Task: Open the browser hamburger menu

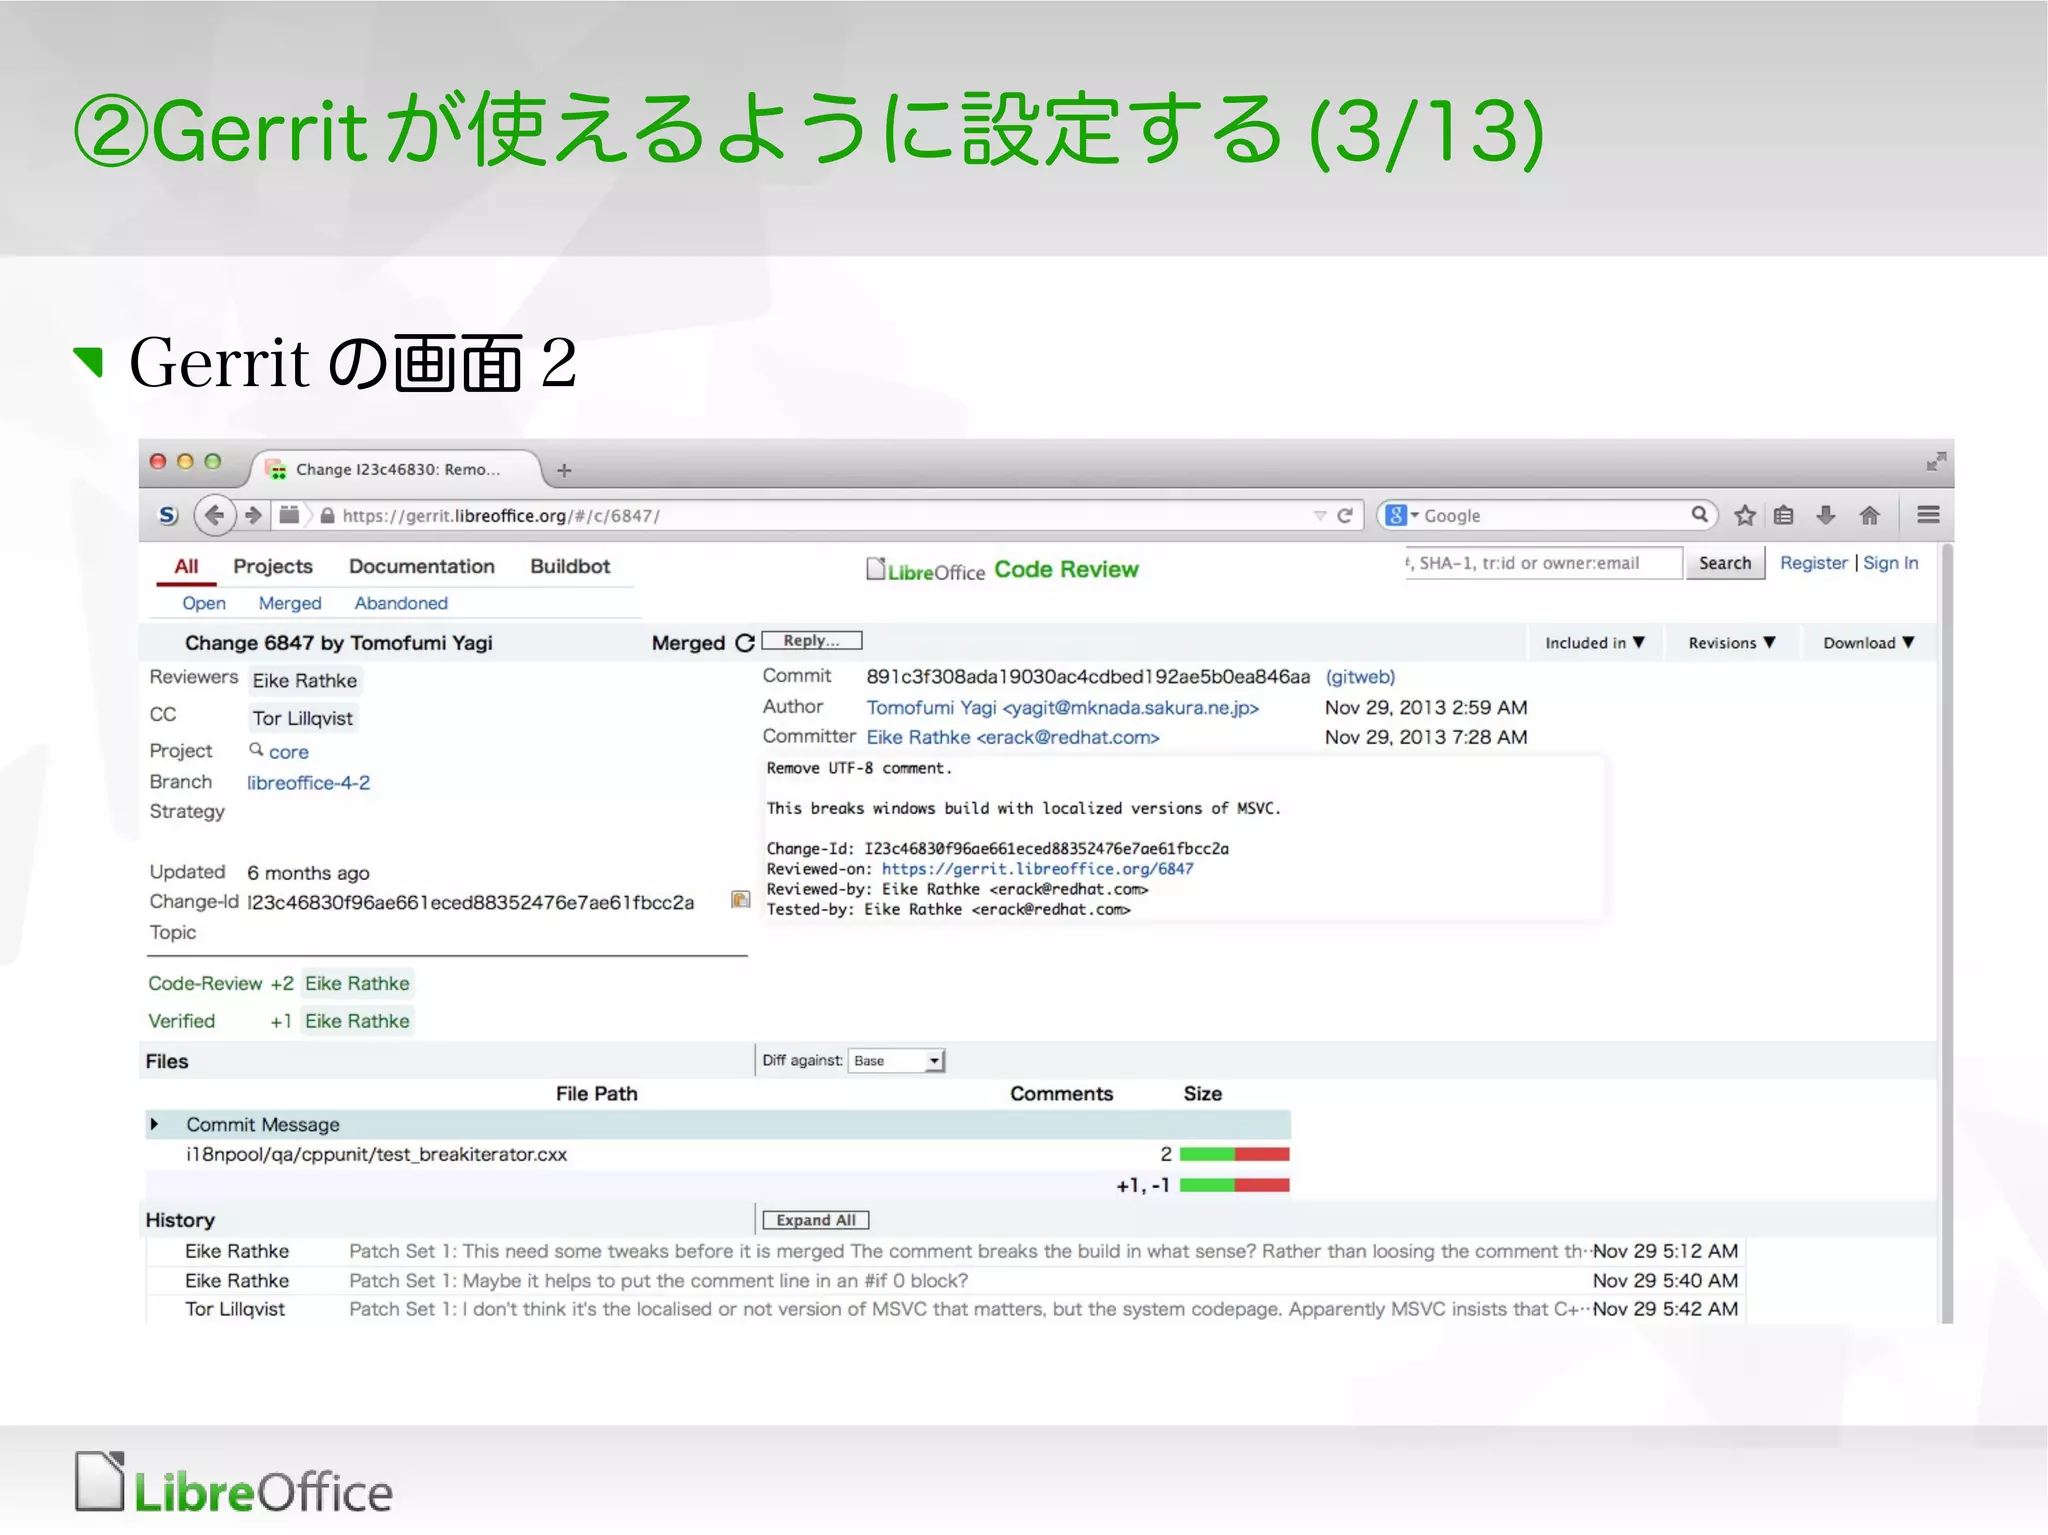Action: (x=1929, y=515)
